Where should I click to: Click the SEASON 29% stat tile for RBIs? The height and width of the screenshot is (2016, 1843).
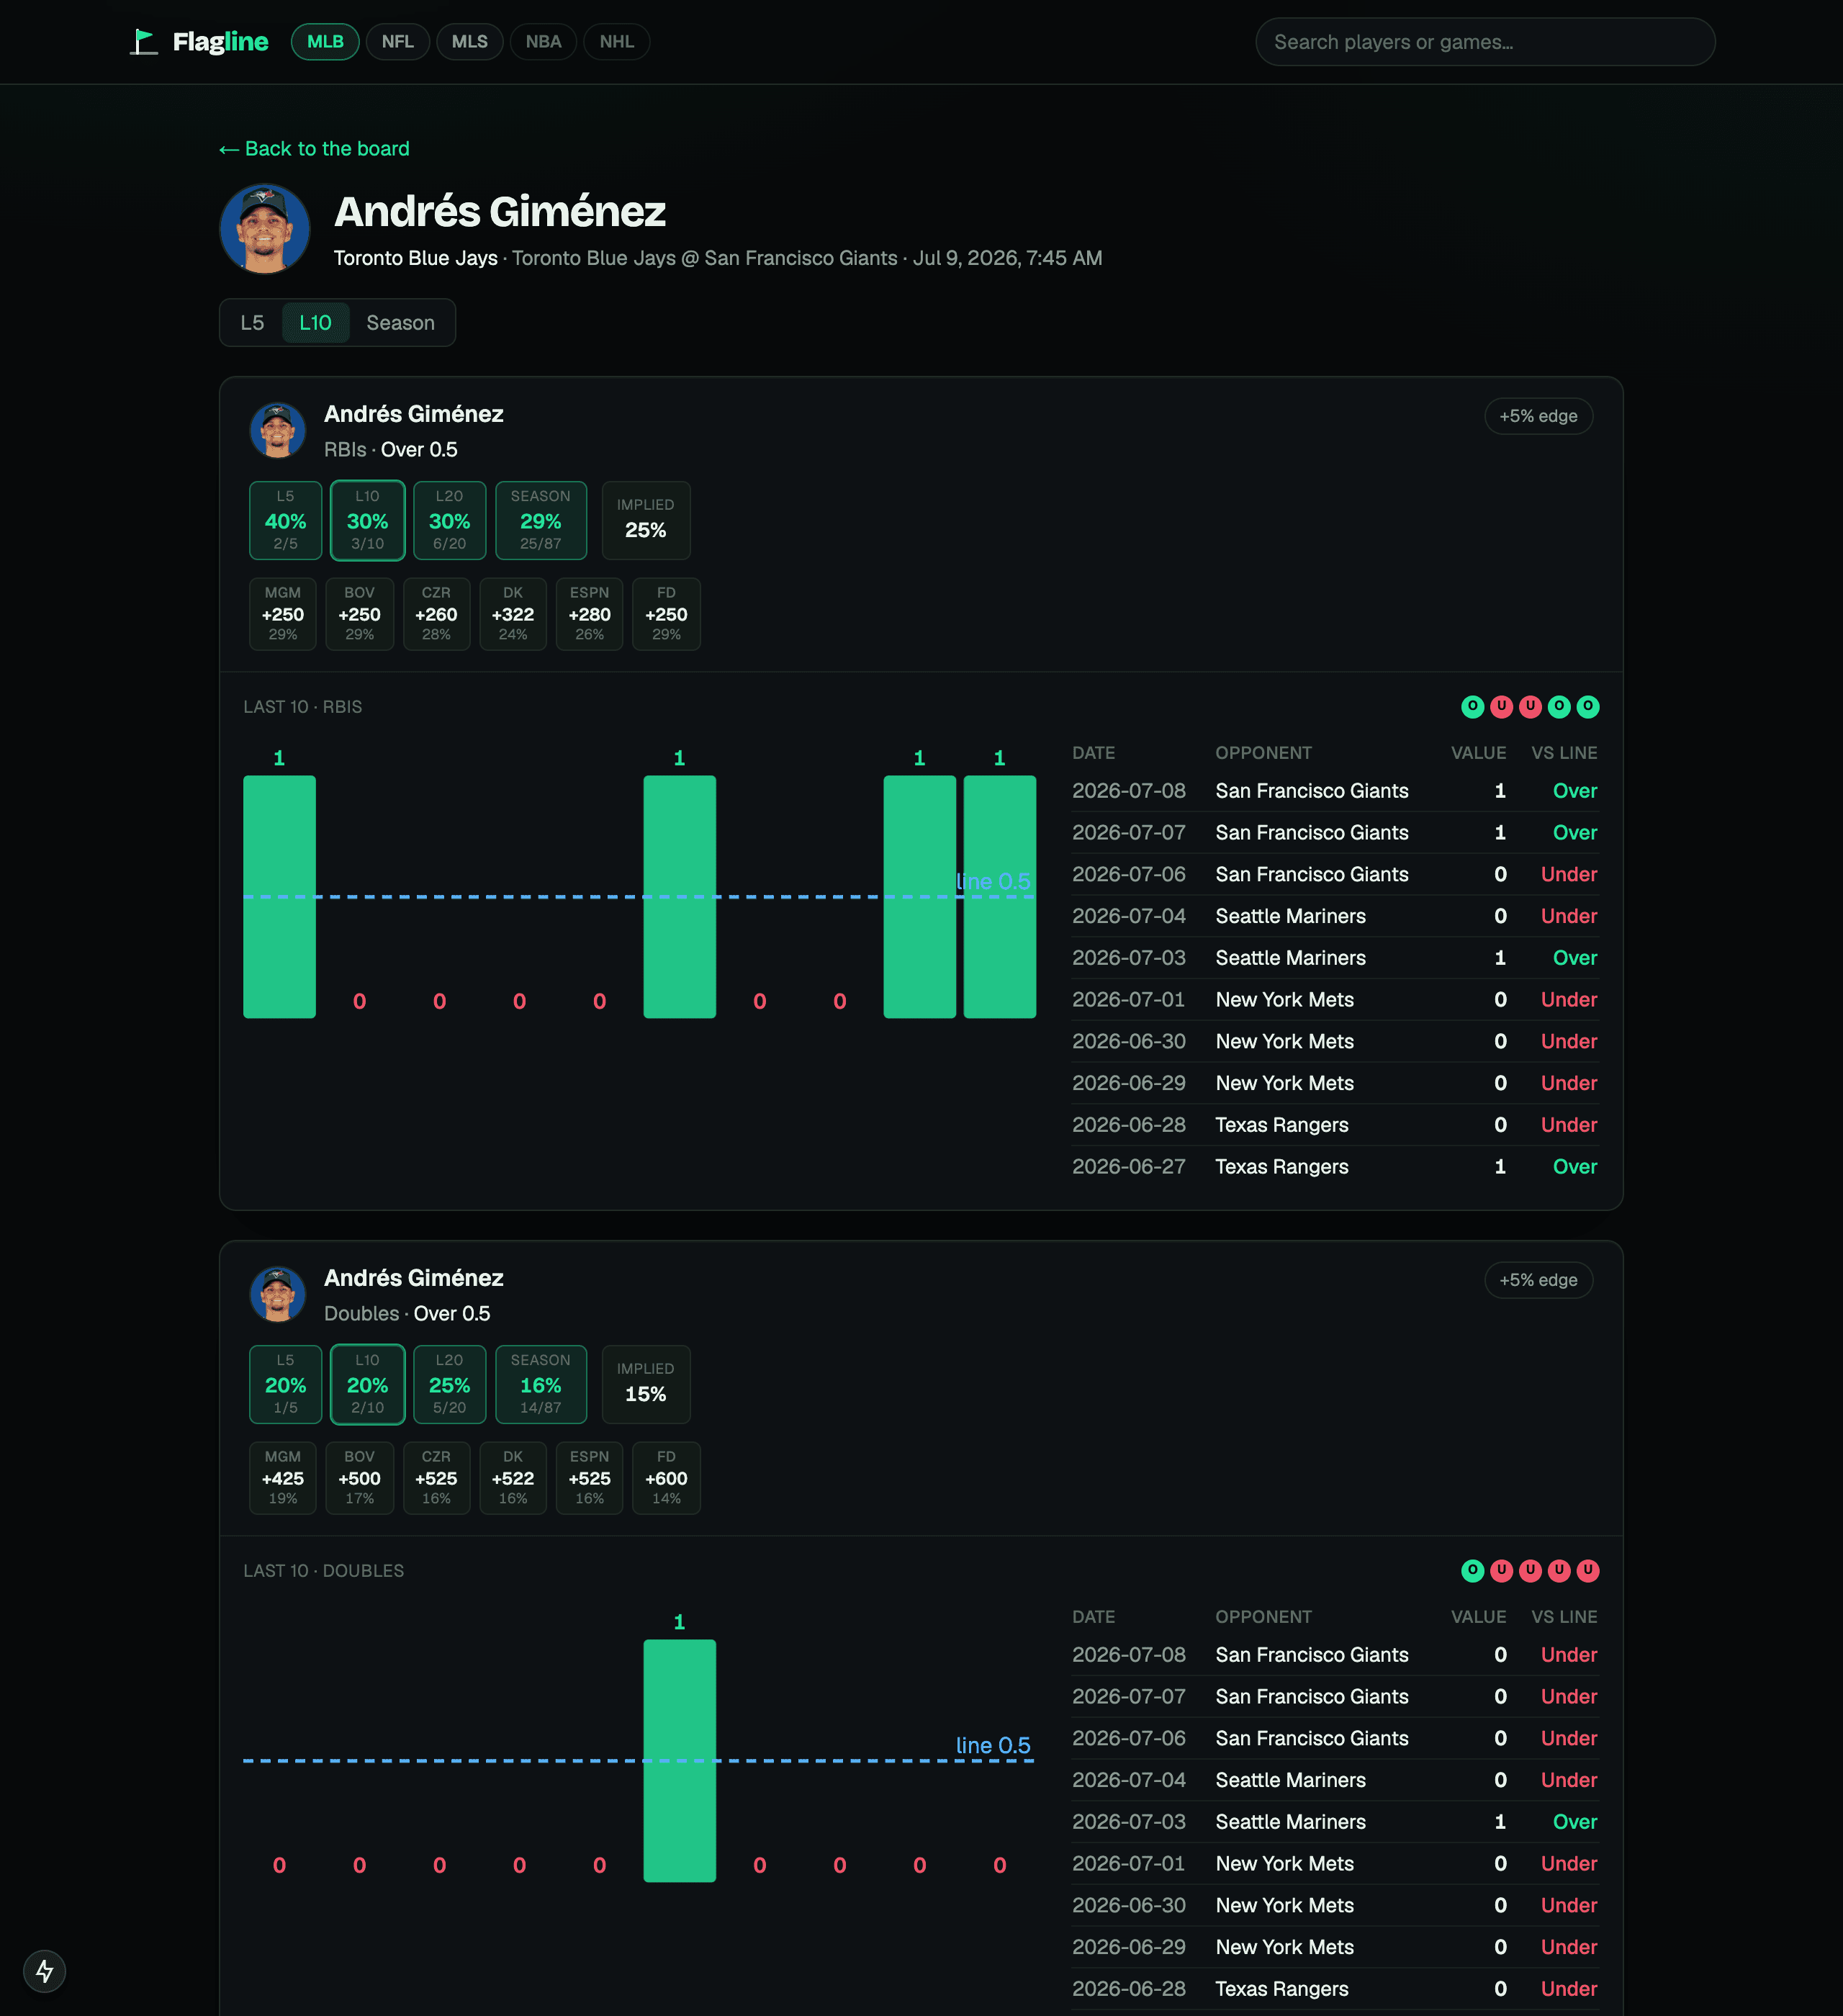click(541, 520)
